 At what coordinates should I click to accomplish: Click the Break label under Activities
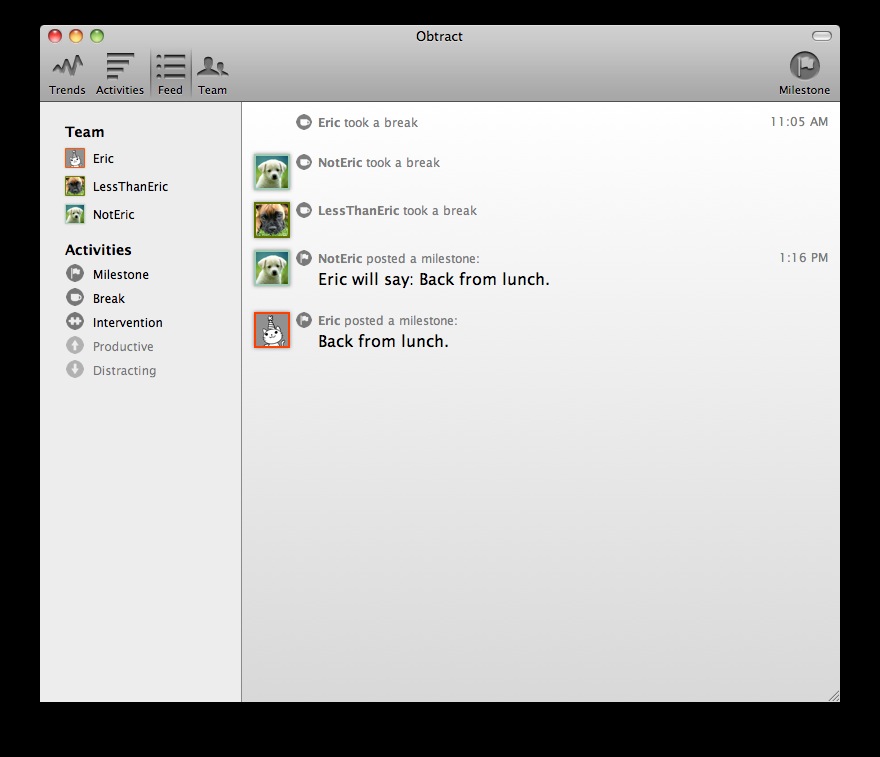pyautogui.click(x=109, y=299)
